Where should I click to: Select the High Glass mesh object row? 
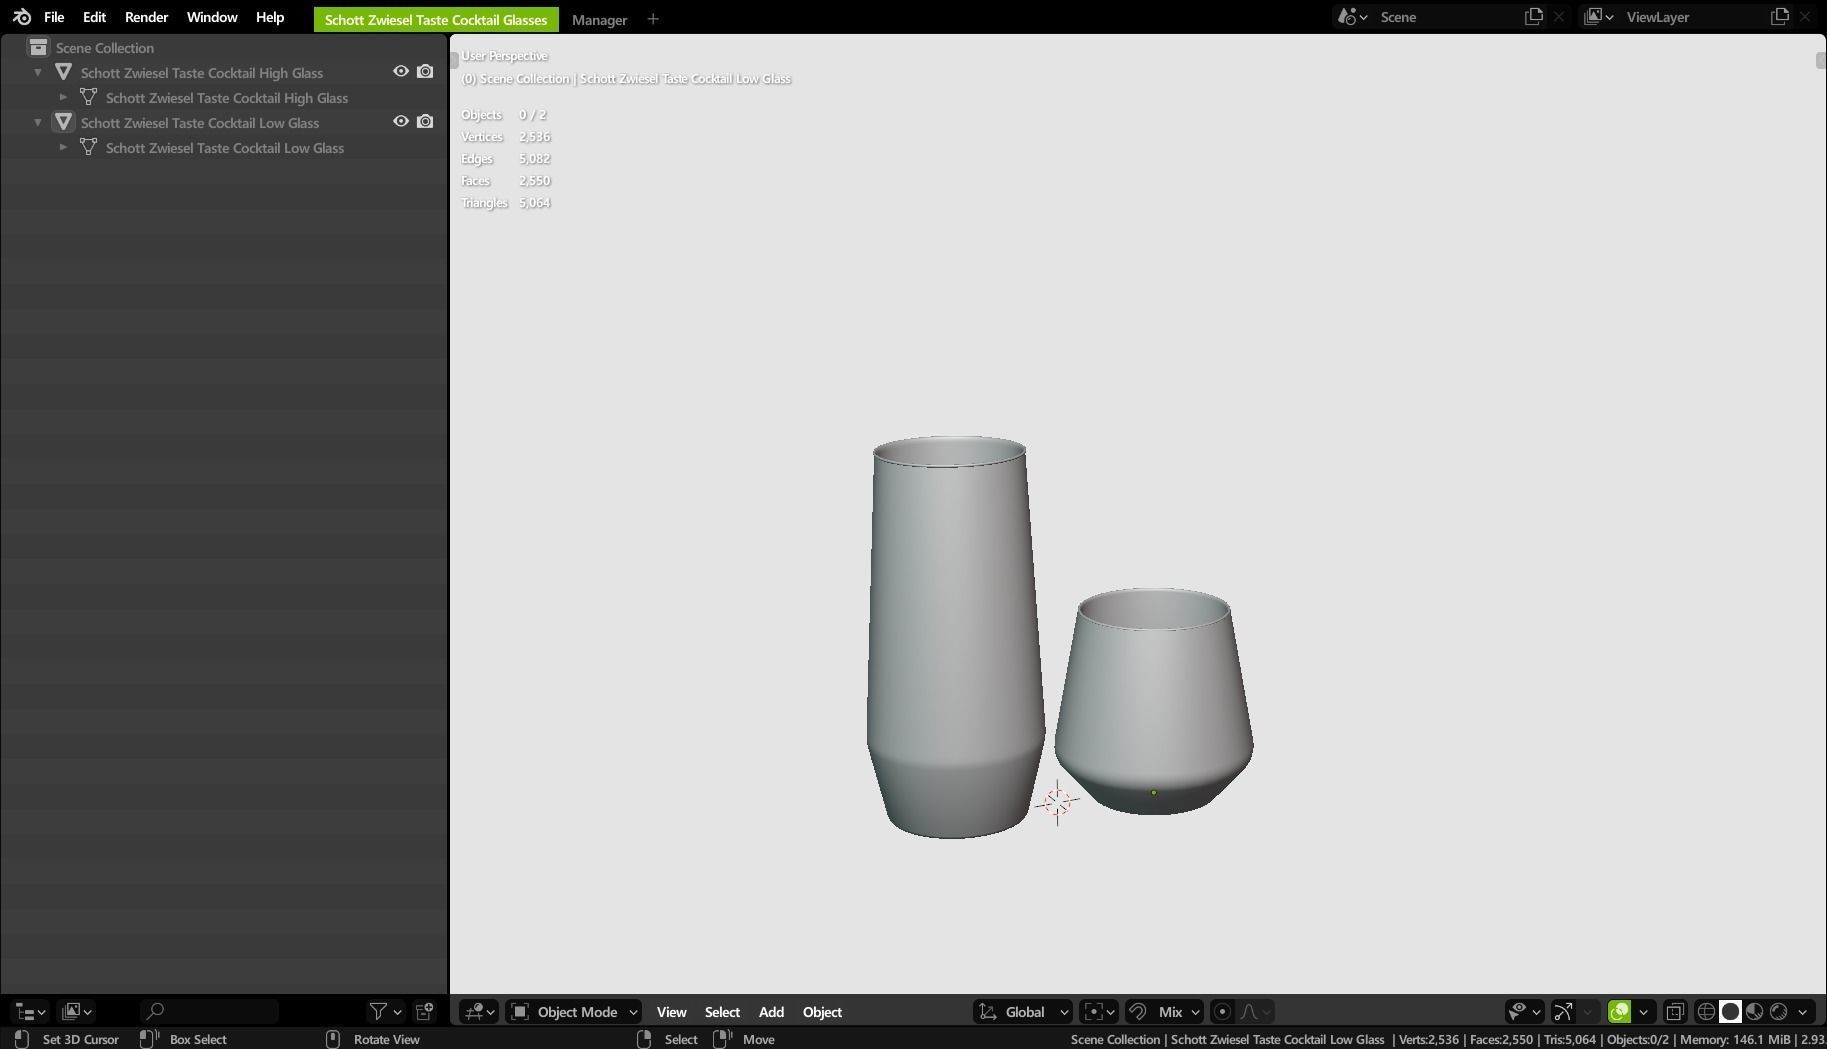(224, 97)
